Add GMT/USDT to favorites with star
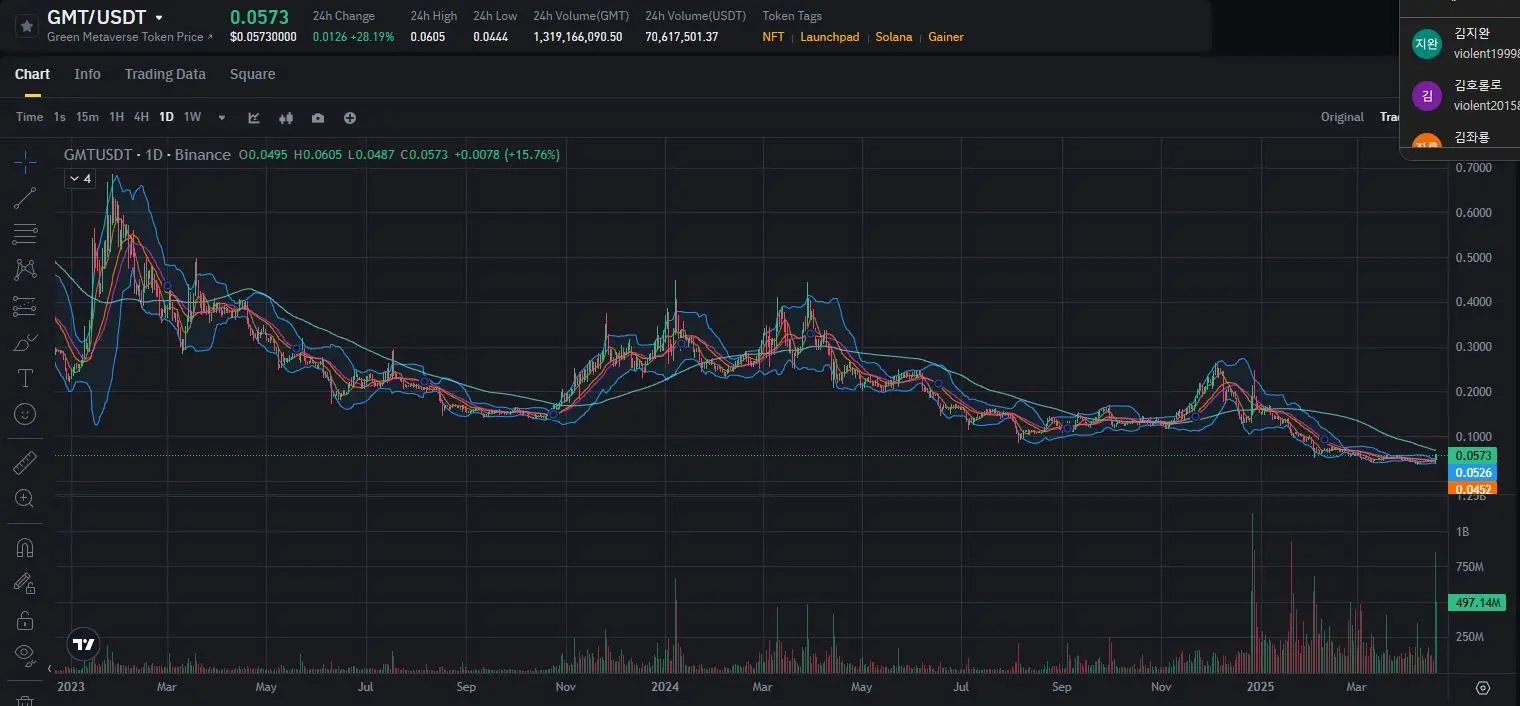The image size is (1520, 706). pyautogui.click(x=27, y=26)
